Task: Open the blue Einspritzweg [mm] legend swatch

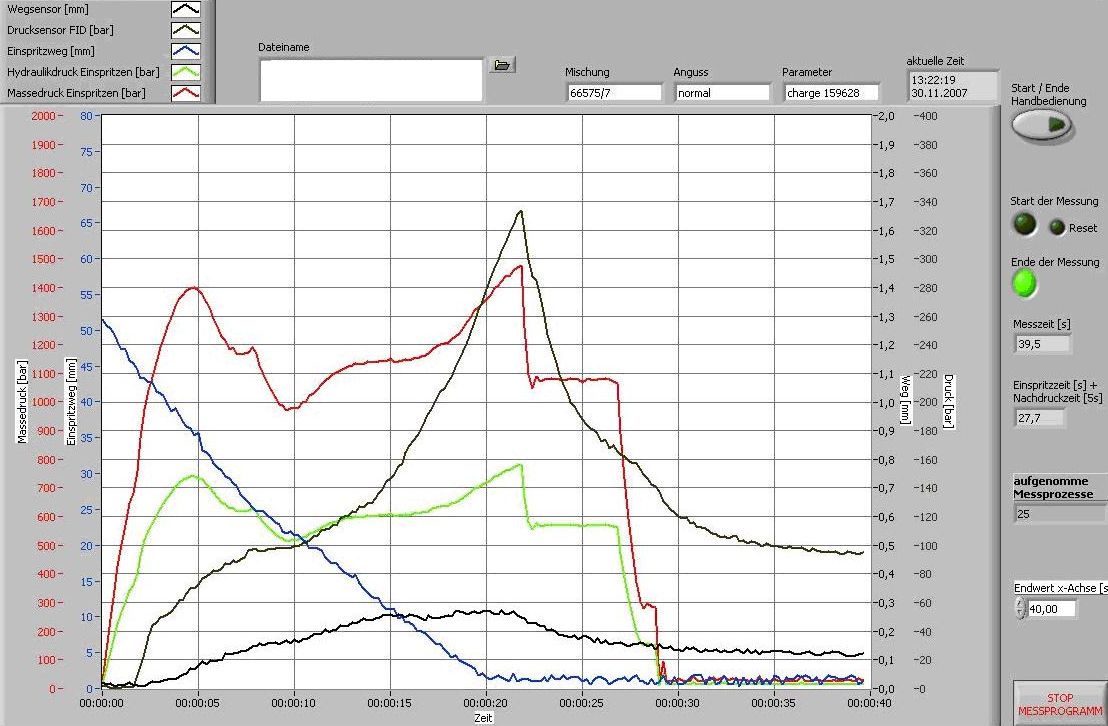Action: click(186, 51)
